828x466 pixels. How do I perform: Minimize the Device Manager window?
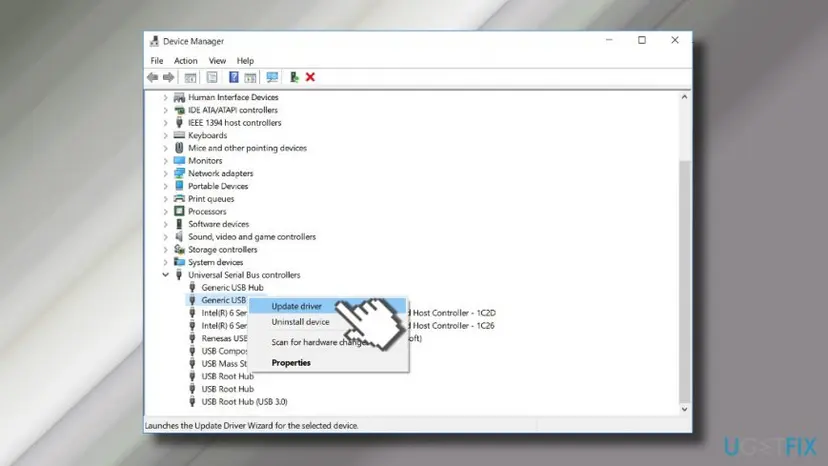tap(609, 40)
